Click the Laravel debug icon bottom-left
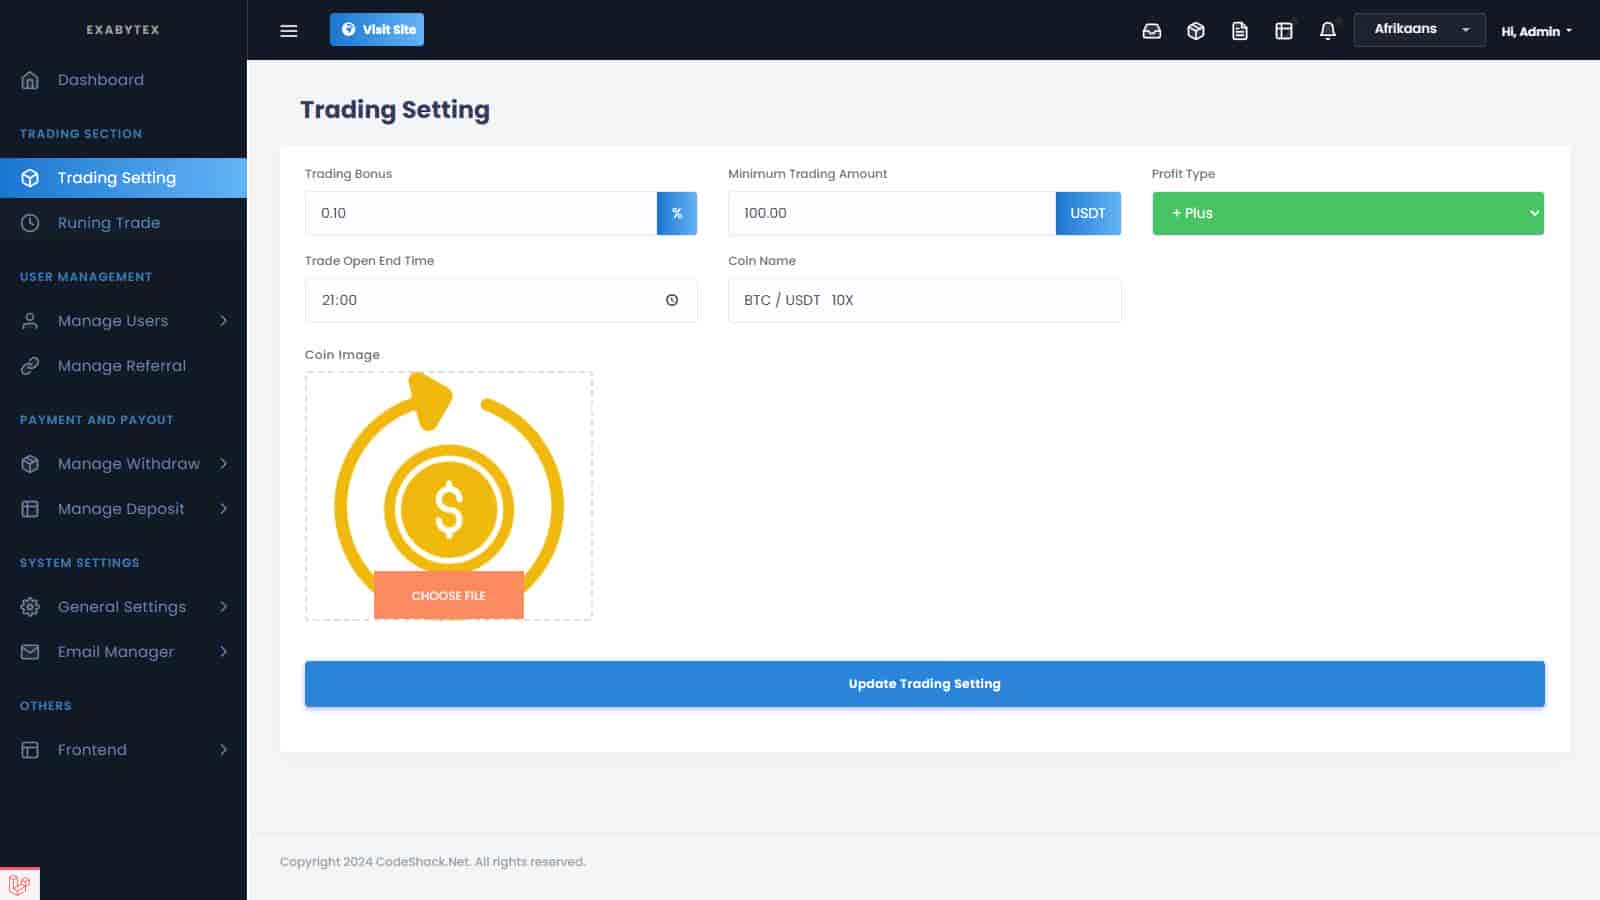 point(19,884)
